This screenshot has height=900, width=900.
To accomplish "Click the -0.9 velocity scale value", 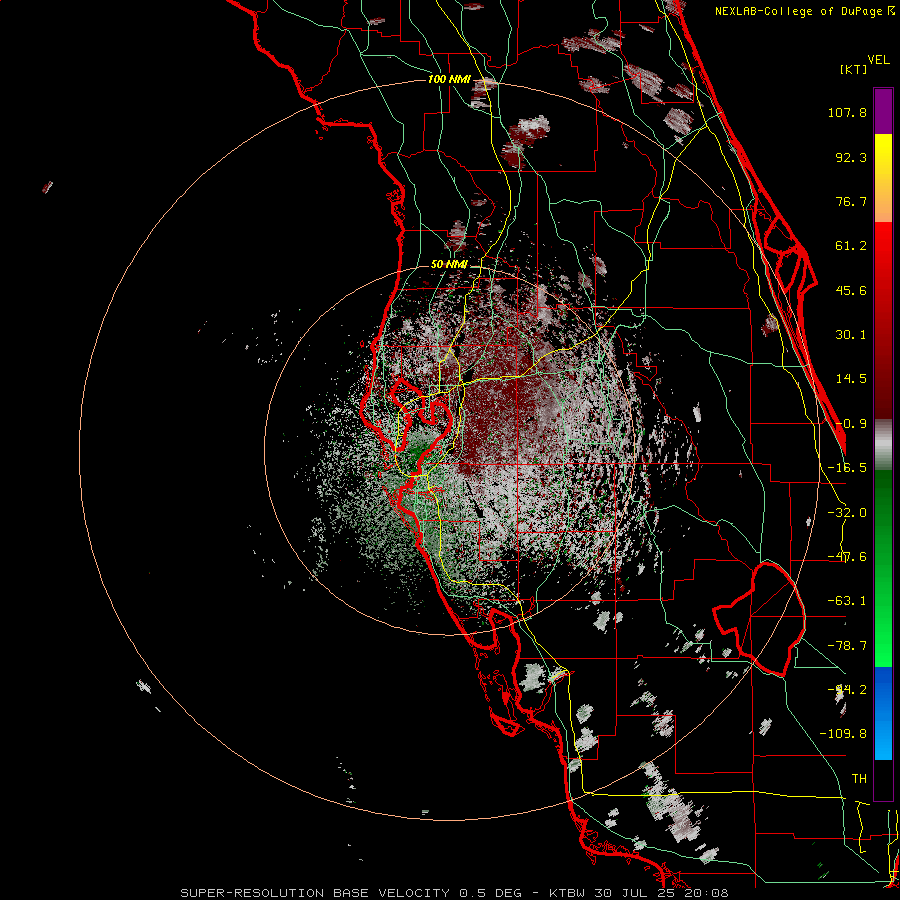I will 851,424.
